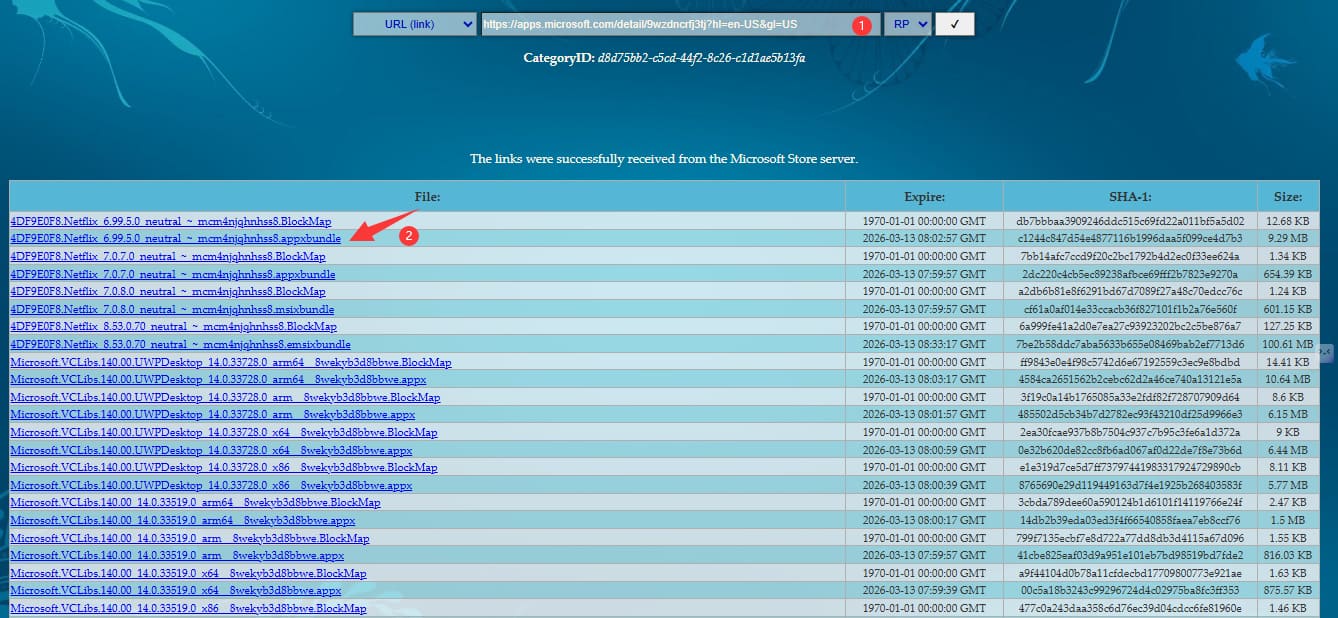Open the URL (link) type dropdown
Image resolution: width=1338 pixels, height=618 pixels.
pos(414,24)
